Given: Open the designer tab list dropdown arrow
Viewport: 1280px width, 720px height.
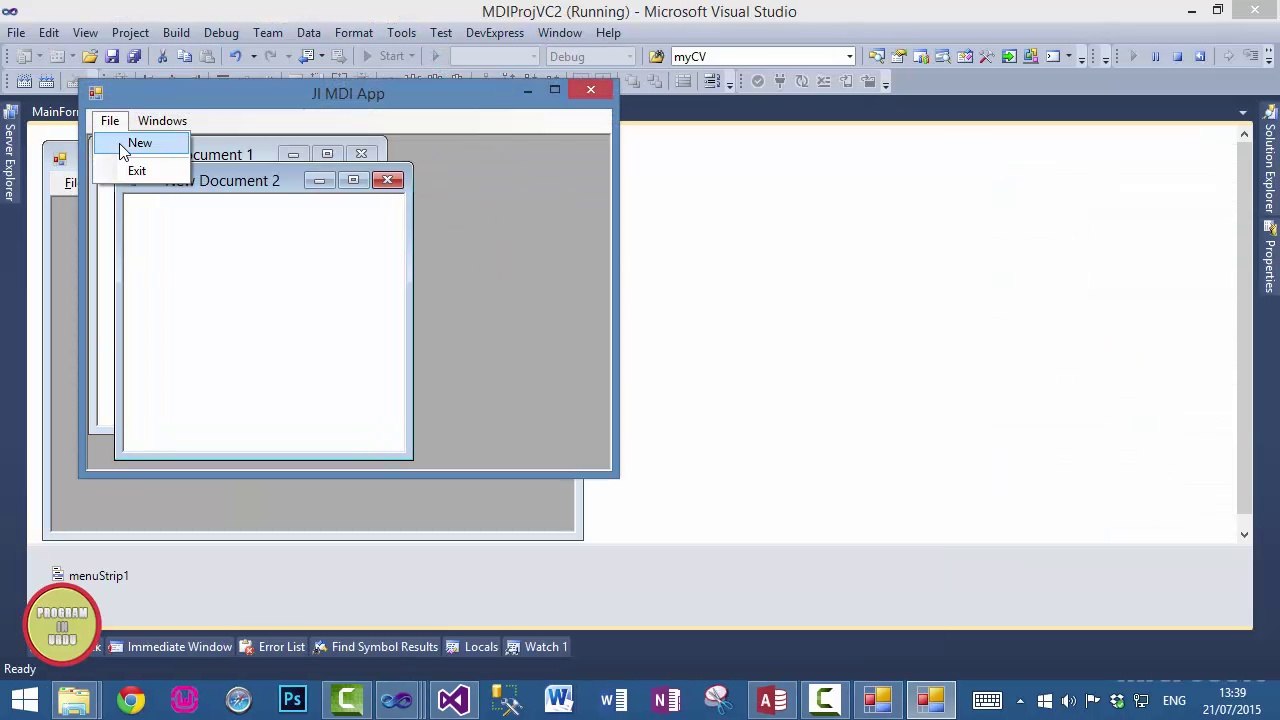Looking at the screenshot, I should (1243, 112).
